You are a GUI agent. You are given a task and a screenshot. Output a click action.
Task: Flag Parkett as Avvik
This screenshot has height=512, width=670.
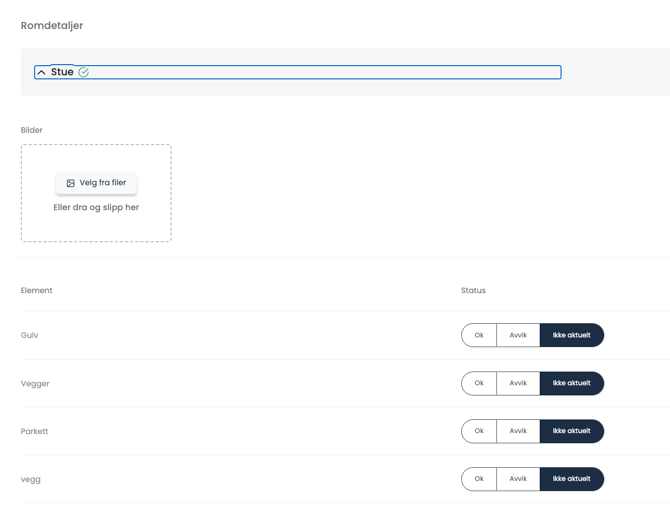pos(518,431)
